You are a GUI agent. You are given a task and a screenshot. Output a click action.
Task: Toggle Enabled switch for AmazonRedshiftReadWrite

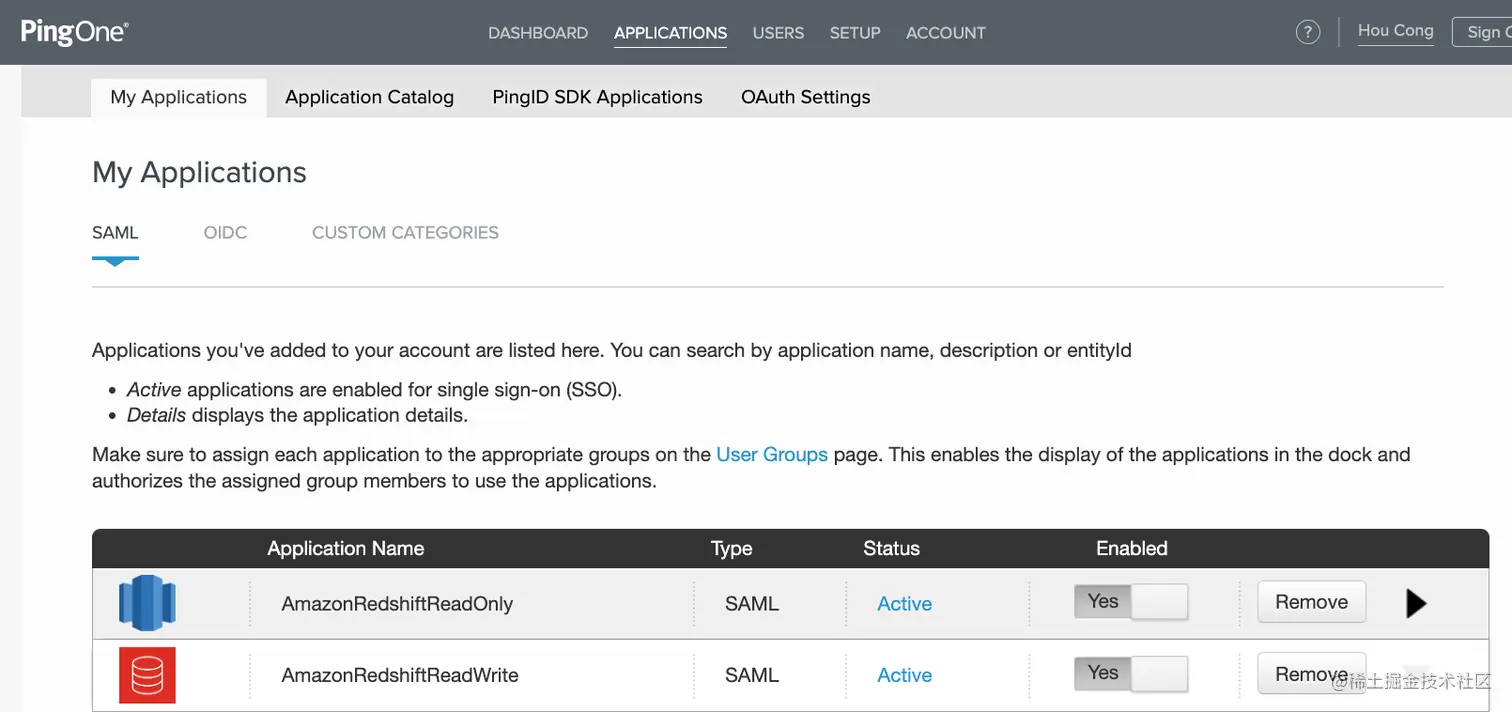(1130, 674)
